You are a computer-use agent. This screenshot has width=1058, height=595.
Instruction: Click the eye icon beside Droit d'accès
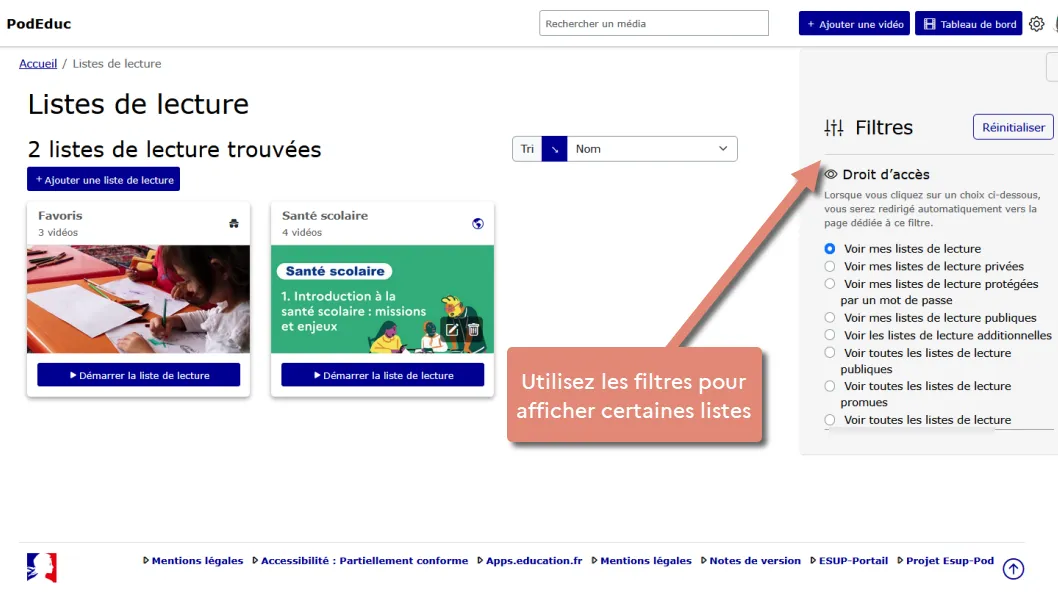831,174
